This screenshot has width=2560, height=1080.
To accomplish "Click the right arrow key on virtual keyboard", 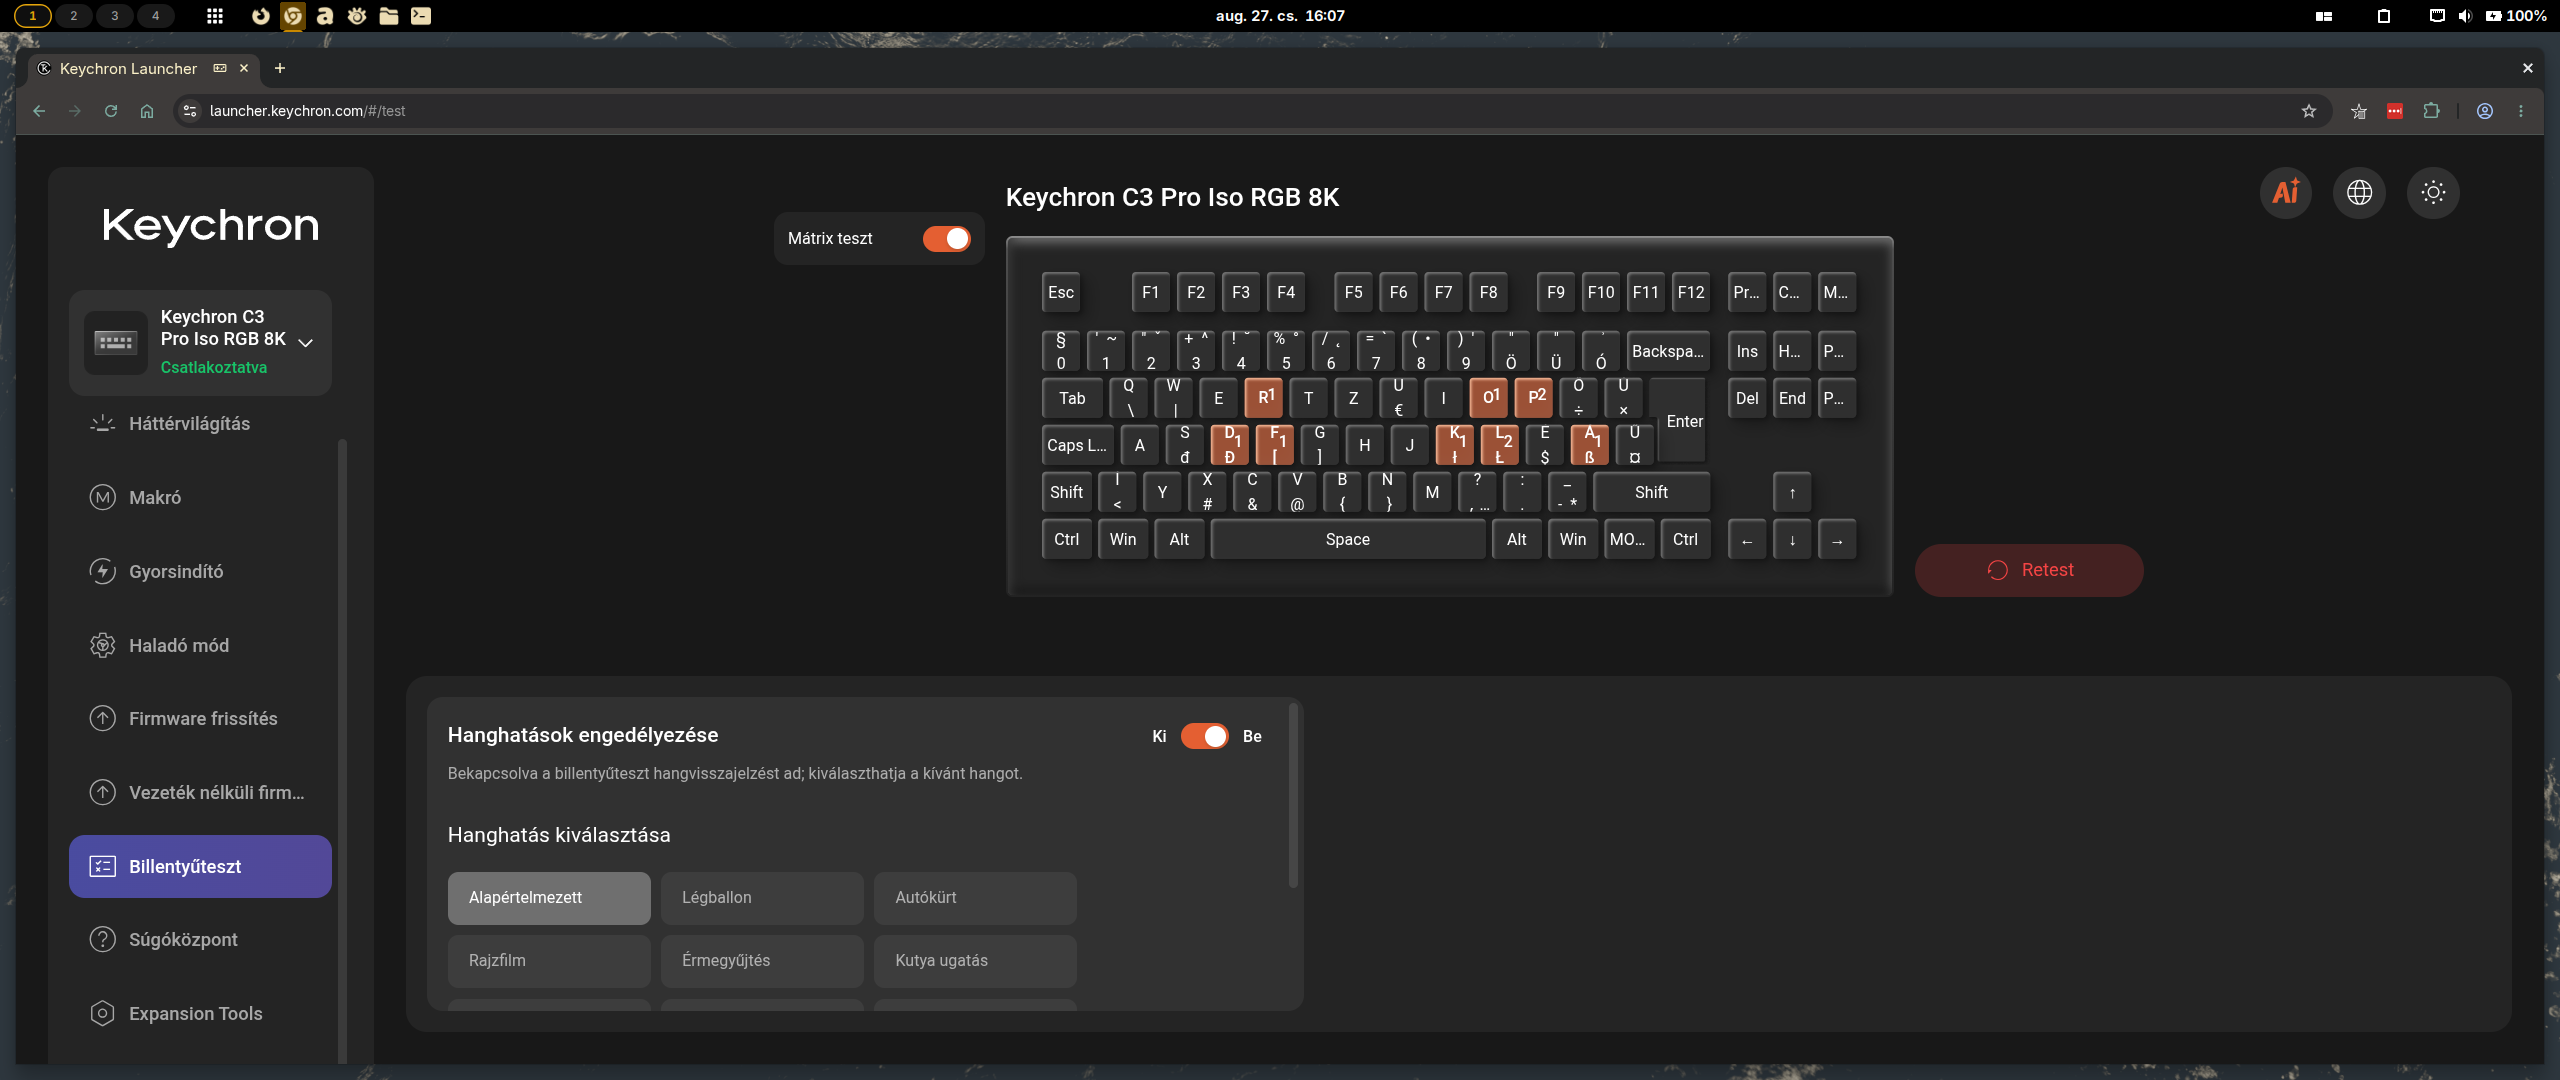I will click(1837, 539).
